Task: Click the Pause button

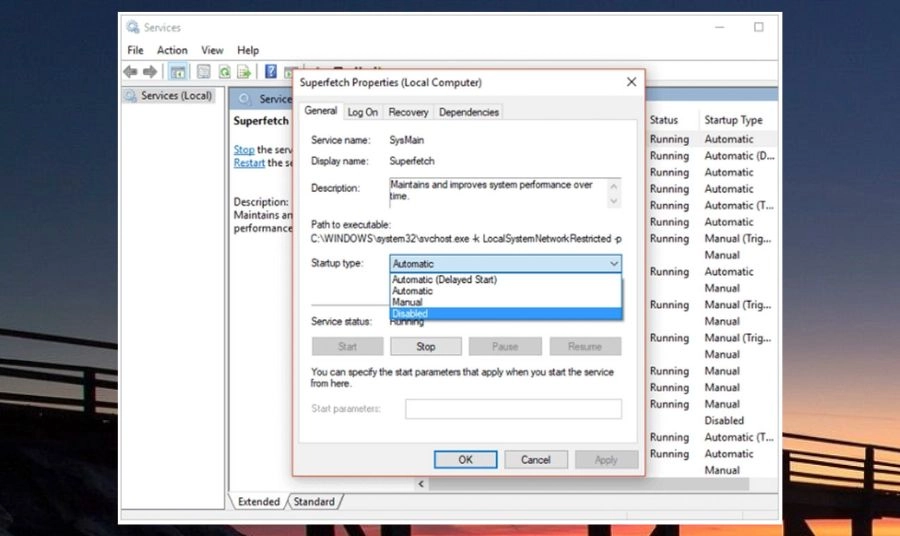Action: [x=505, y=347]
